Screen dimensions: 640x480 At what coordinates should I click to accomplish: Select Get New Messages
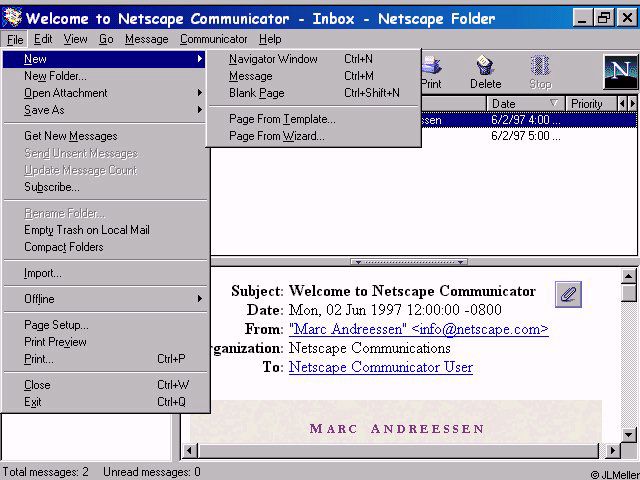[x=104, y=136]
